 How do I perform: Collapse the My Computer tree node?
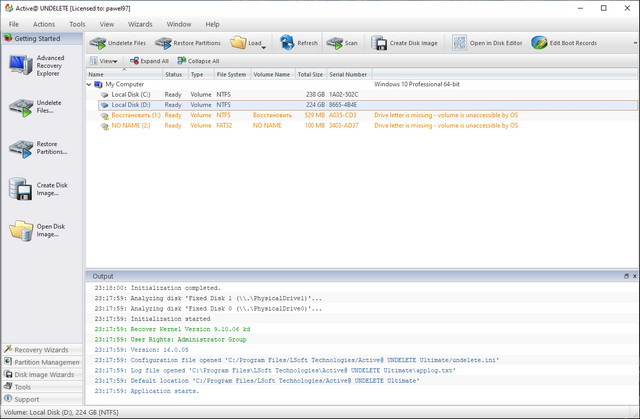pyautogui.click(x=90, y=85)
